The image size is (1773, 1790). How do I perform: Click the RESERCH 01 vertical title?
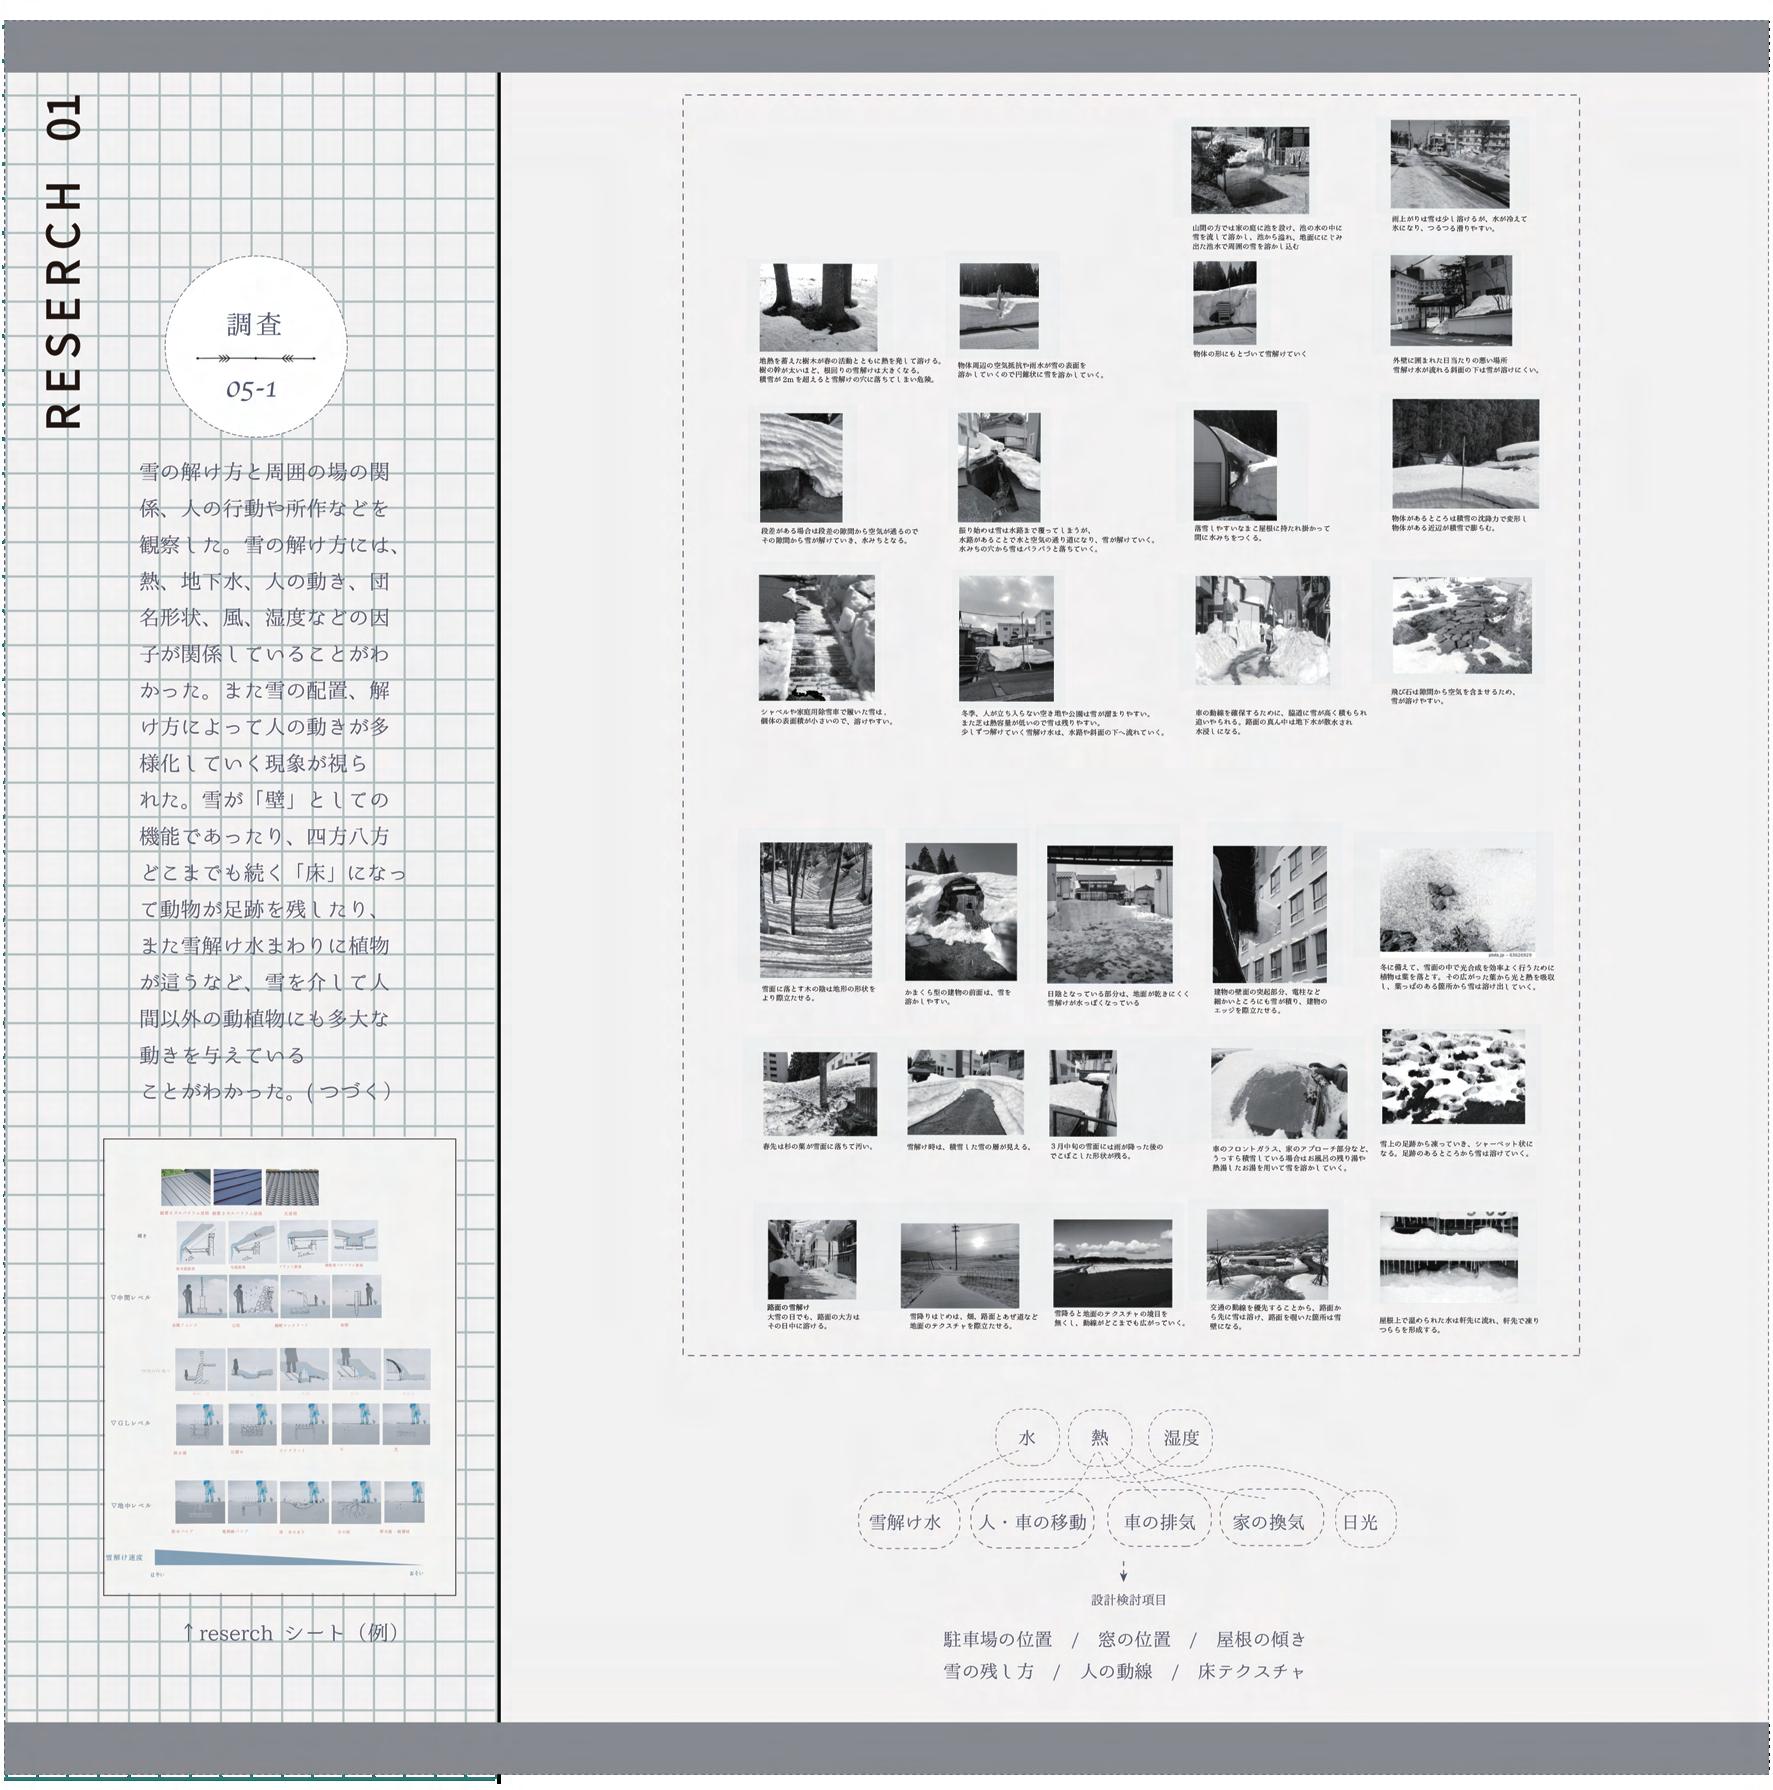click(63, 262)
